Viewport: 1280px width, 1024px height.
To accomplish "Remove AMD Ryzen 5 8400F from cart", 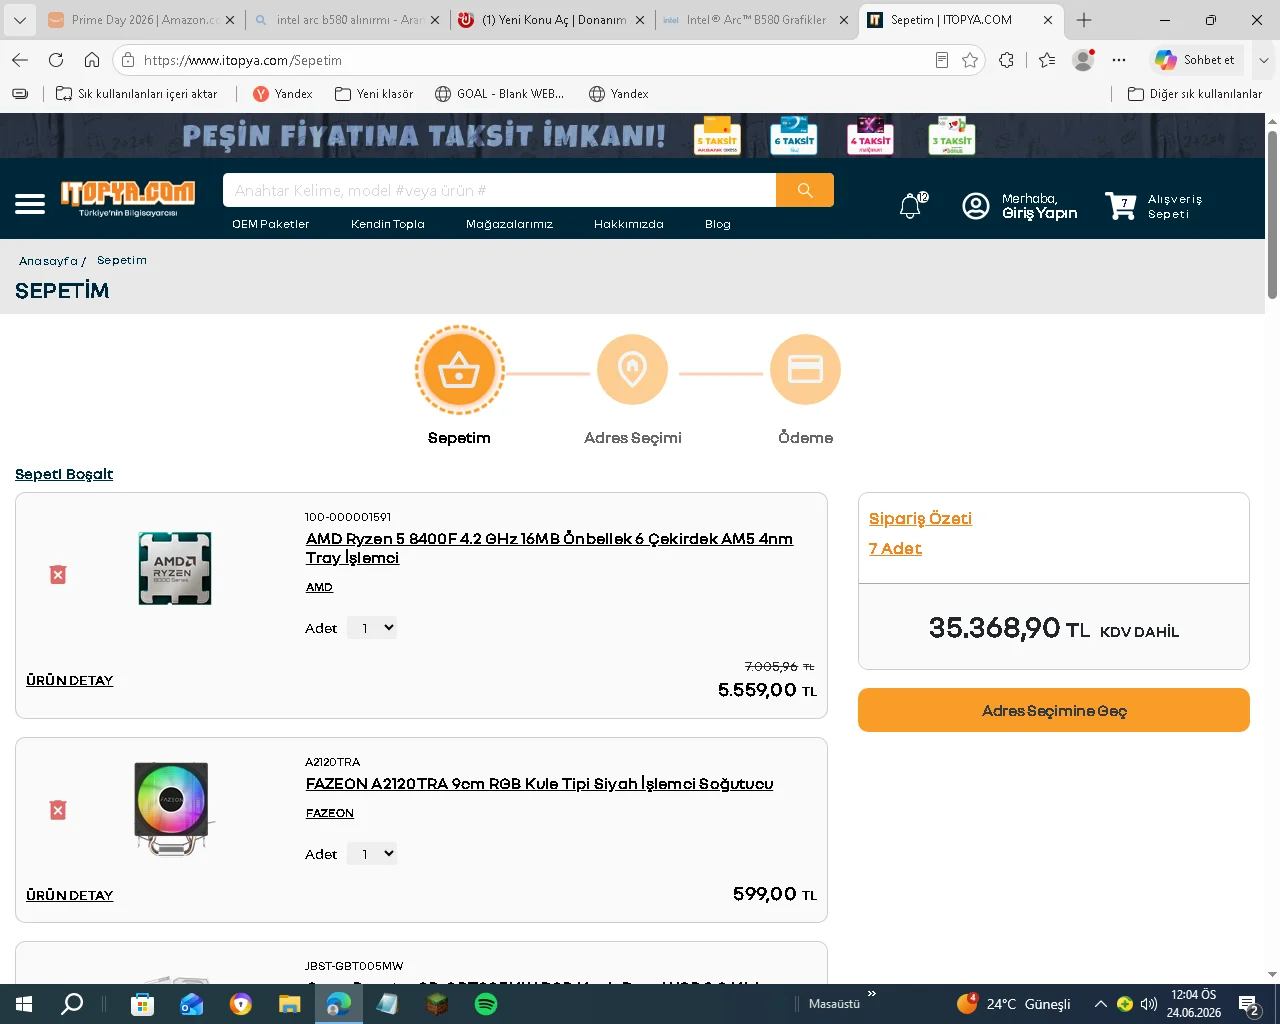I will point(58,575).
